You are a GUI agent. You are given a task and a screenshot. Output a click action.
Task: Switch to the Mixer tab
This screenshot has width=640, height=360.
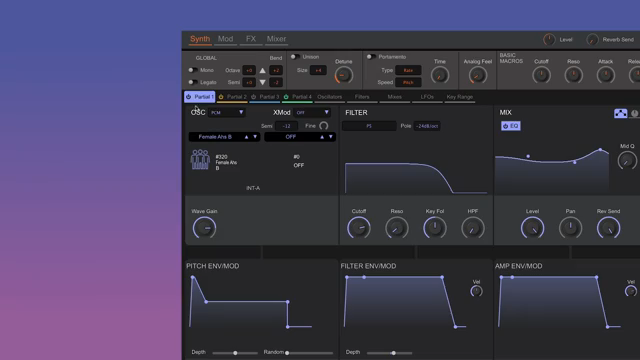(276, 39)
